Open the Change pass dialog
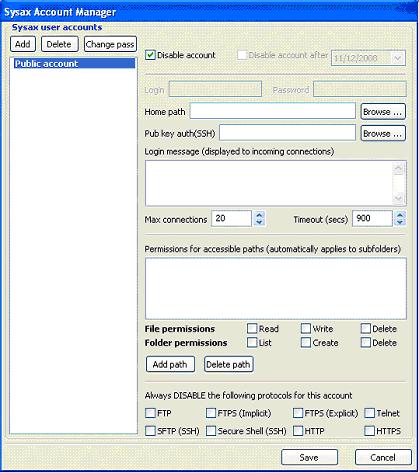The image size is (419, 473). 110,44
